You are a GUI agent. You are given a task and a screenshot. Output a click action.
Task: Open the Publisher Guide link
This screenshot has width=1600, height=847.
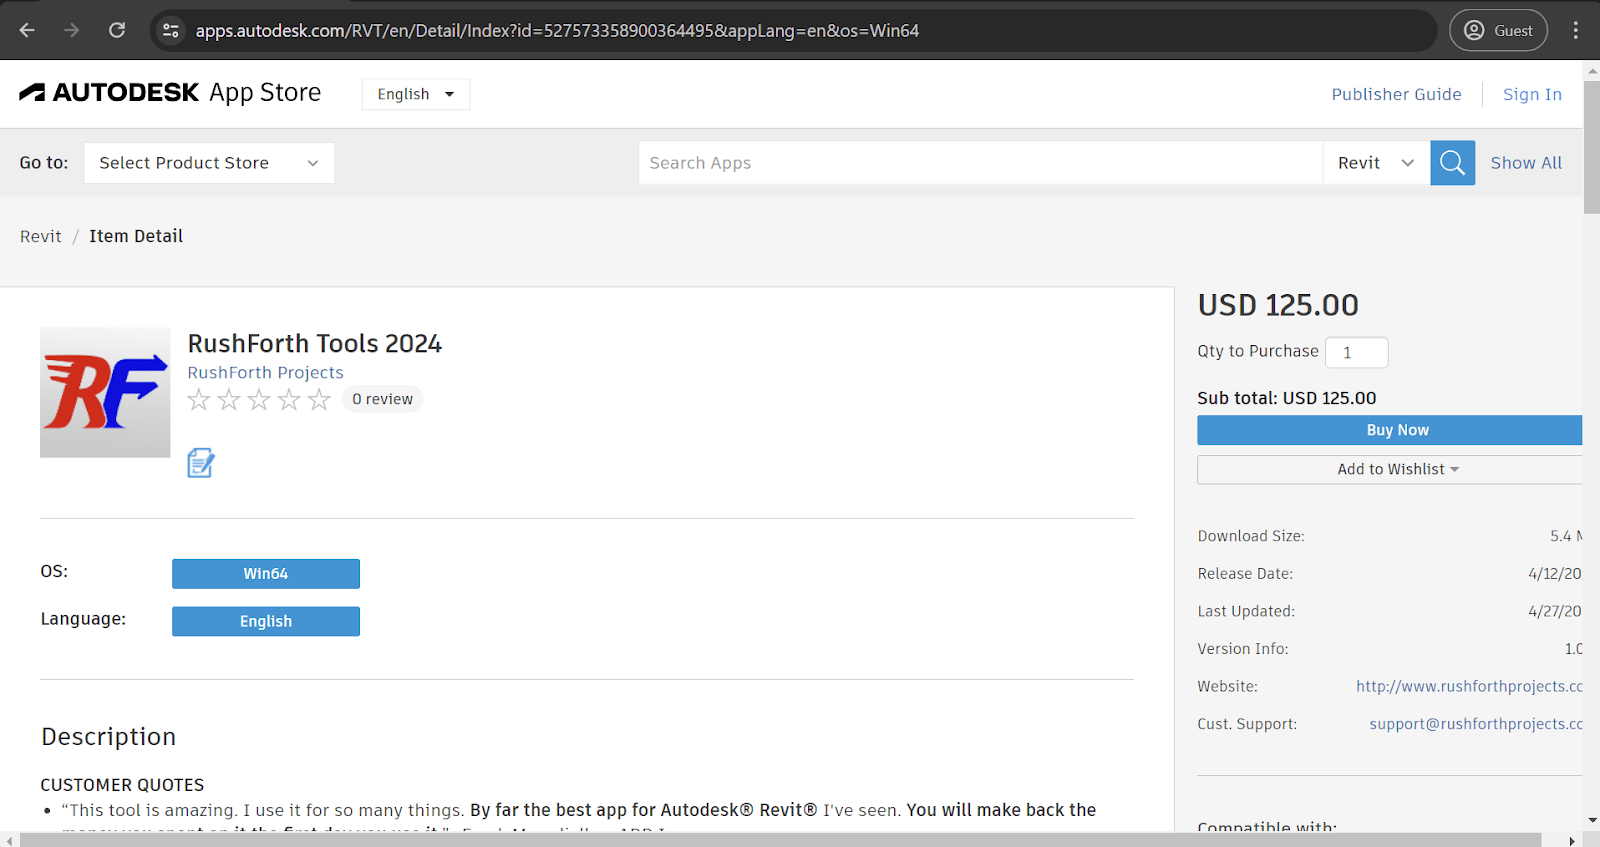[x=1396, y=94]
